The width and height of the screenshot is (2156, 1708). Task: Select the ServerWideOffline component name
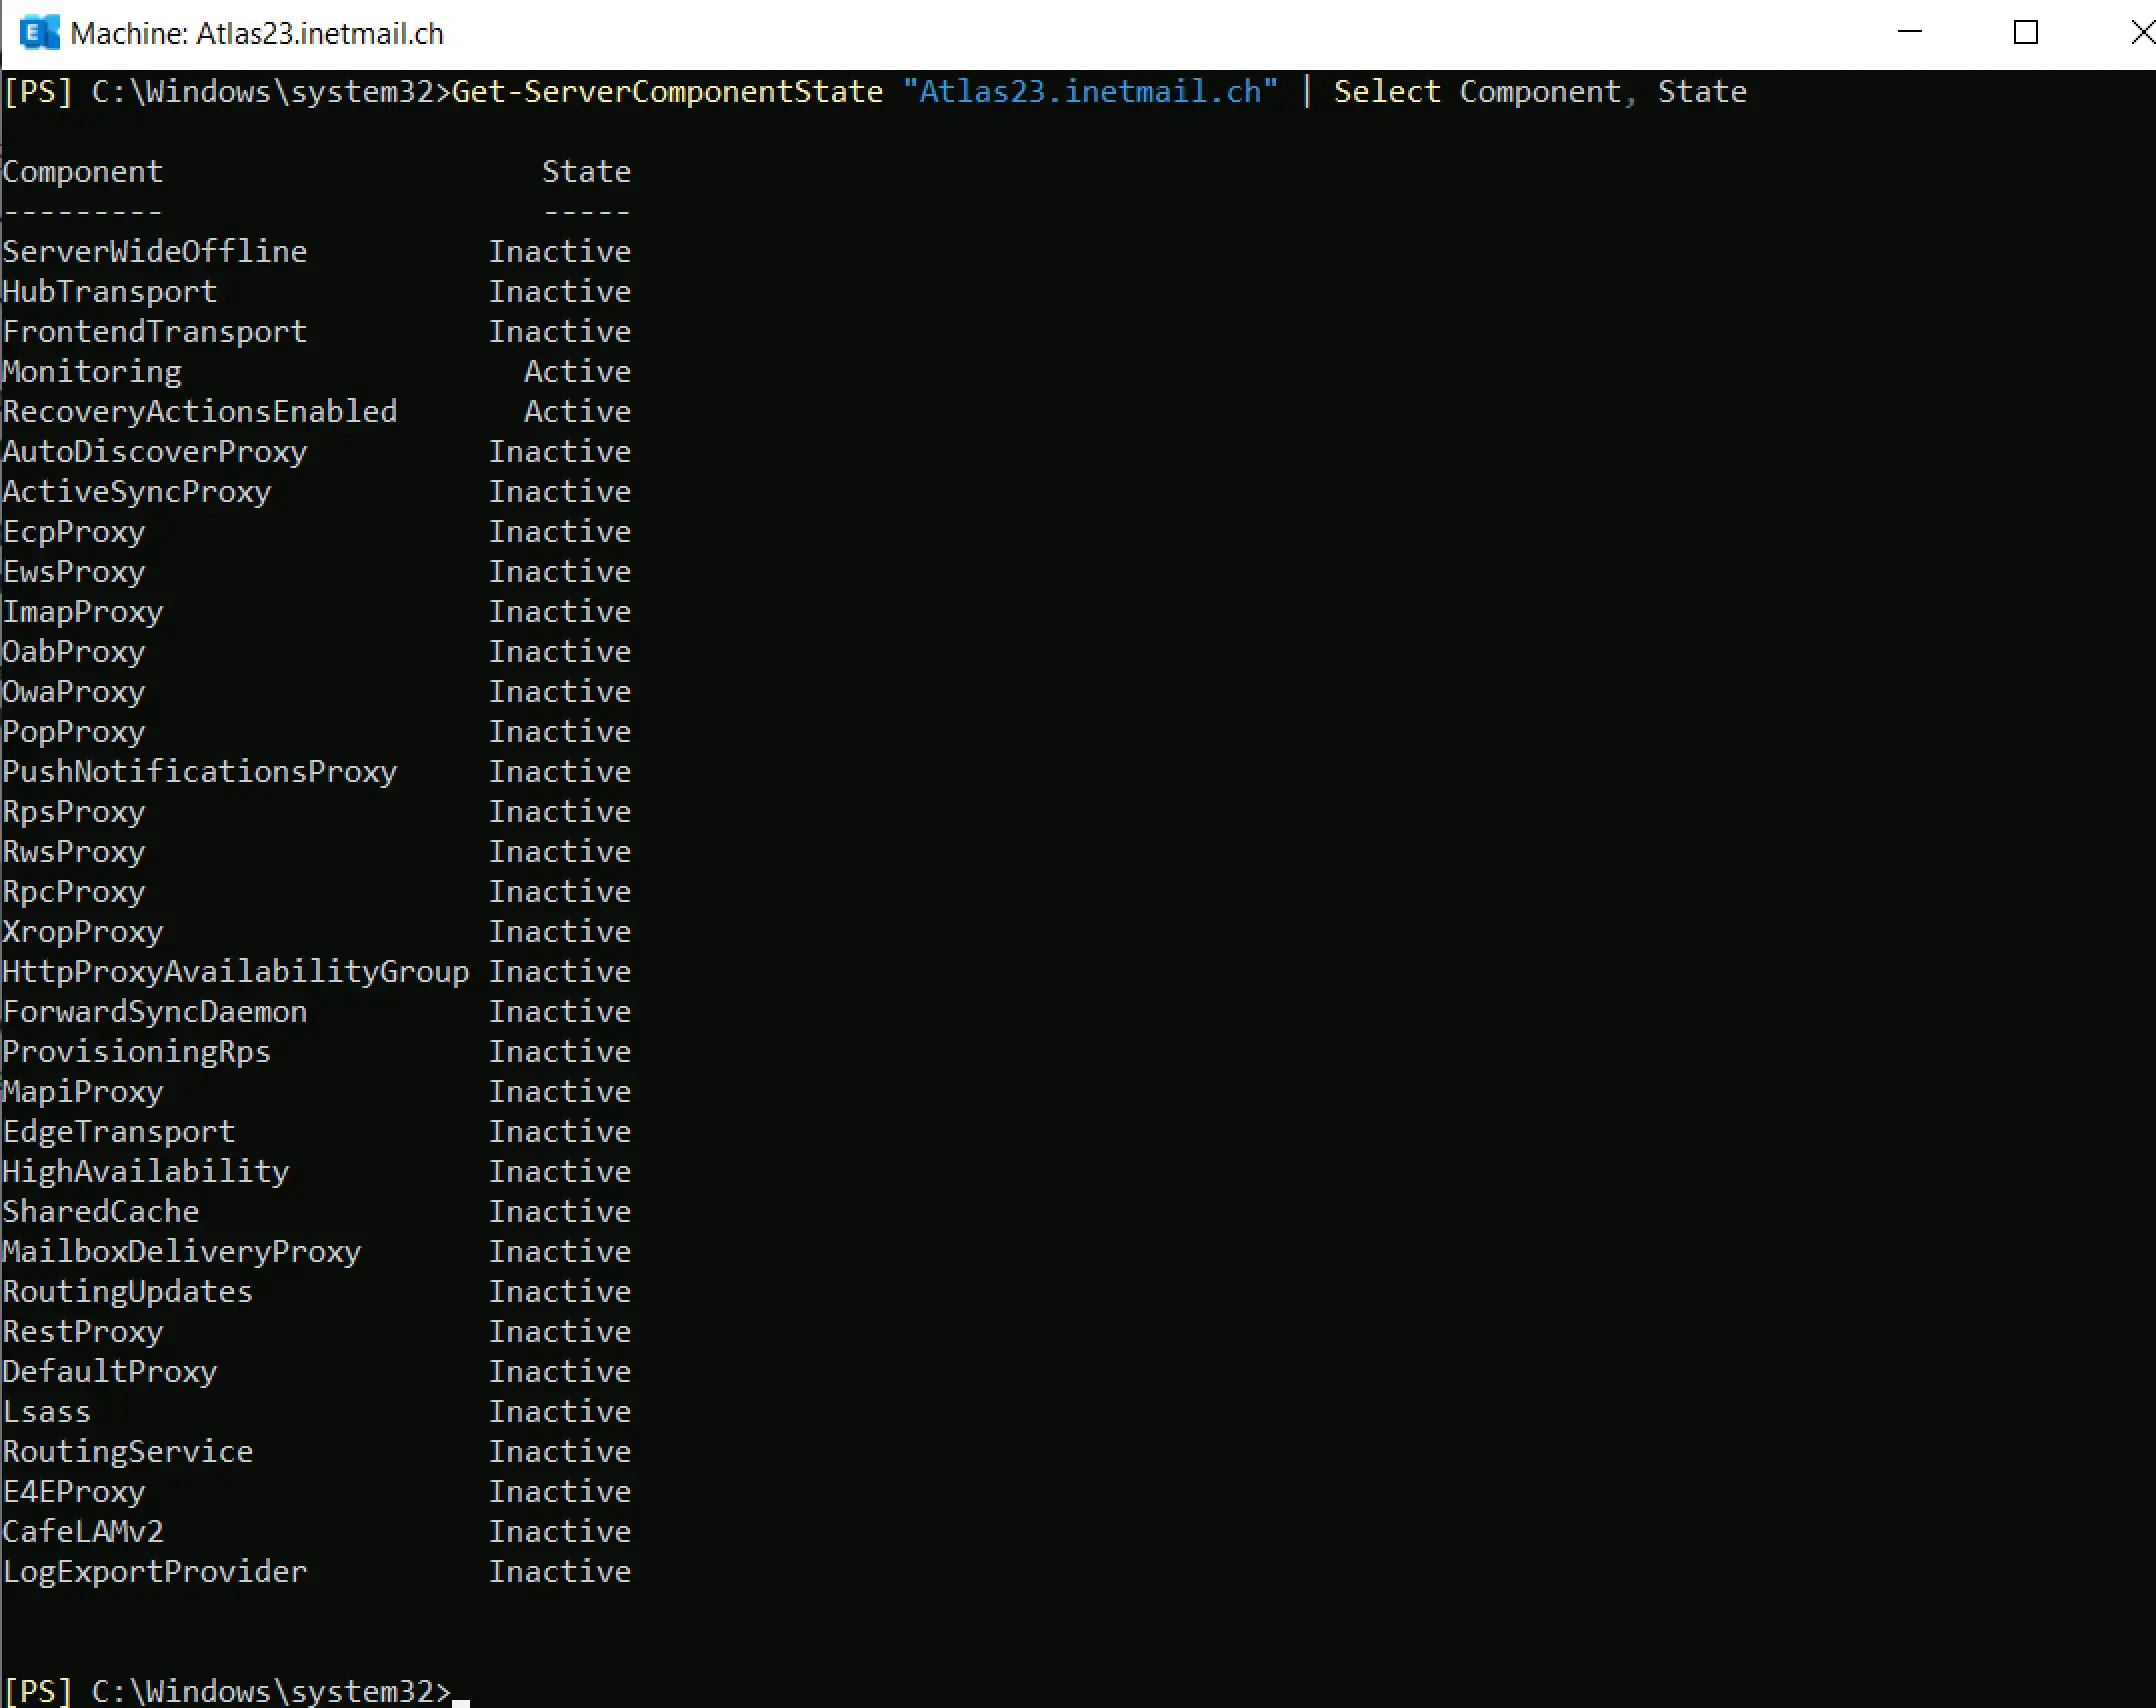pyautogui.click(x=156, y=251)
